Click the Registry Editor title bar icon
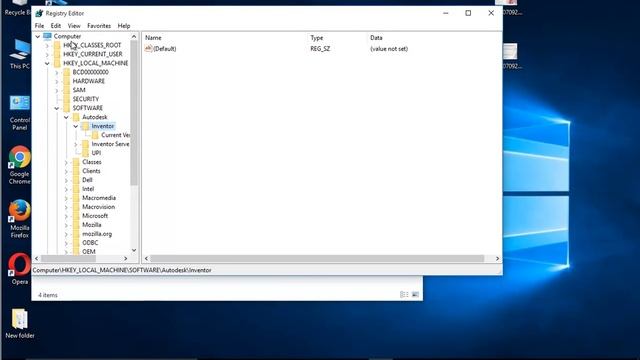The width and height of the screenshot is (640, 360). click(39, 13)
